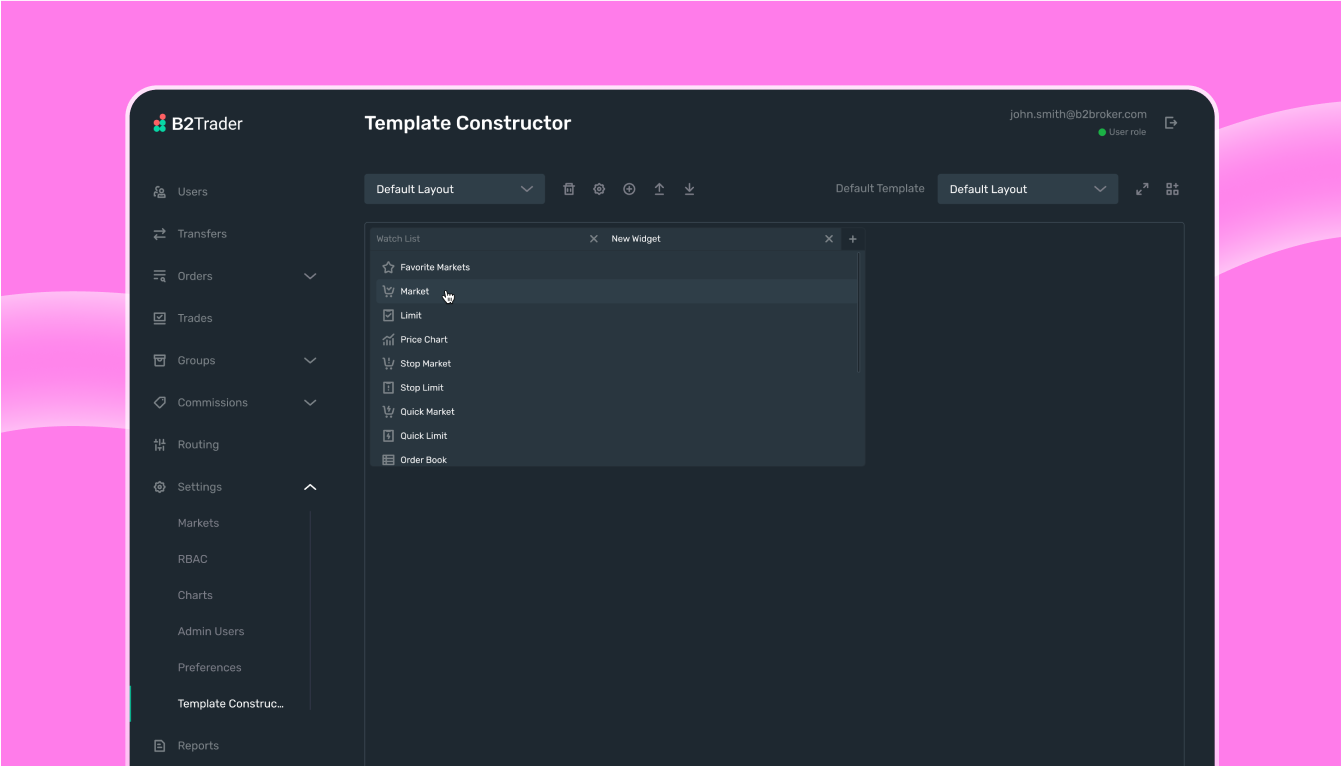Open layout settings gear icon
1341x766 pixels.
pos(599,189)
